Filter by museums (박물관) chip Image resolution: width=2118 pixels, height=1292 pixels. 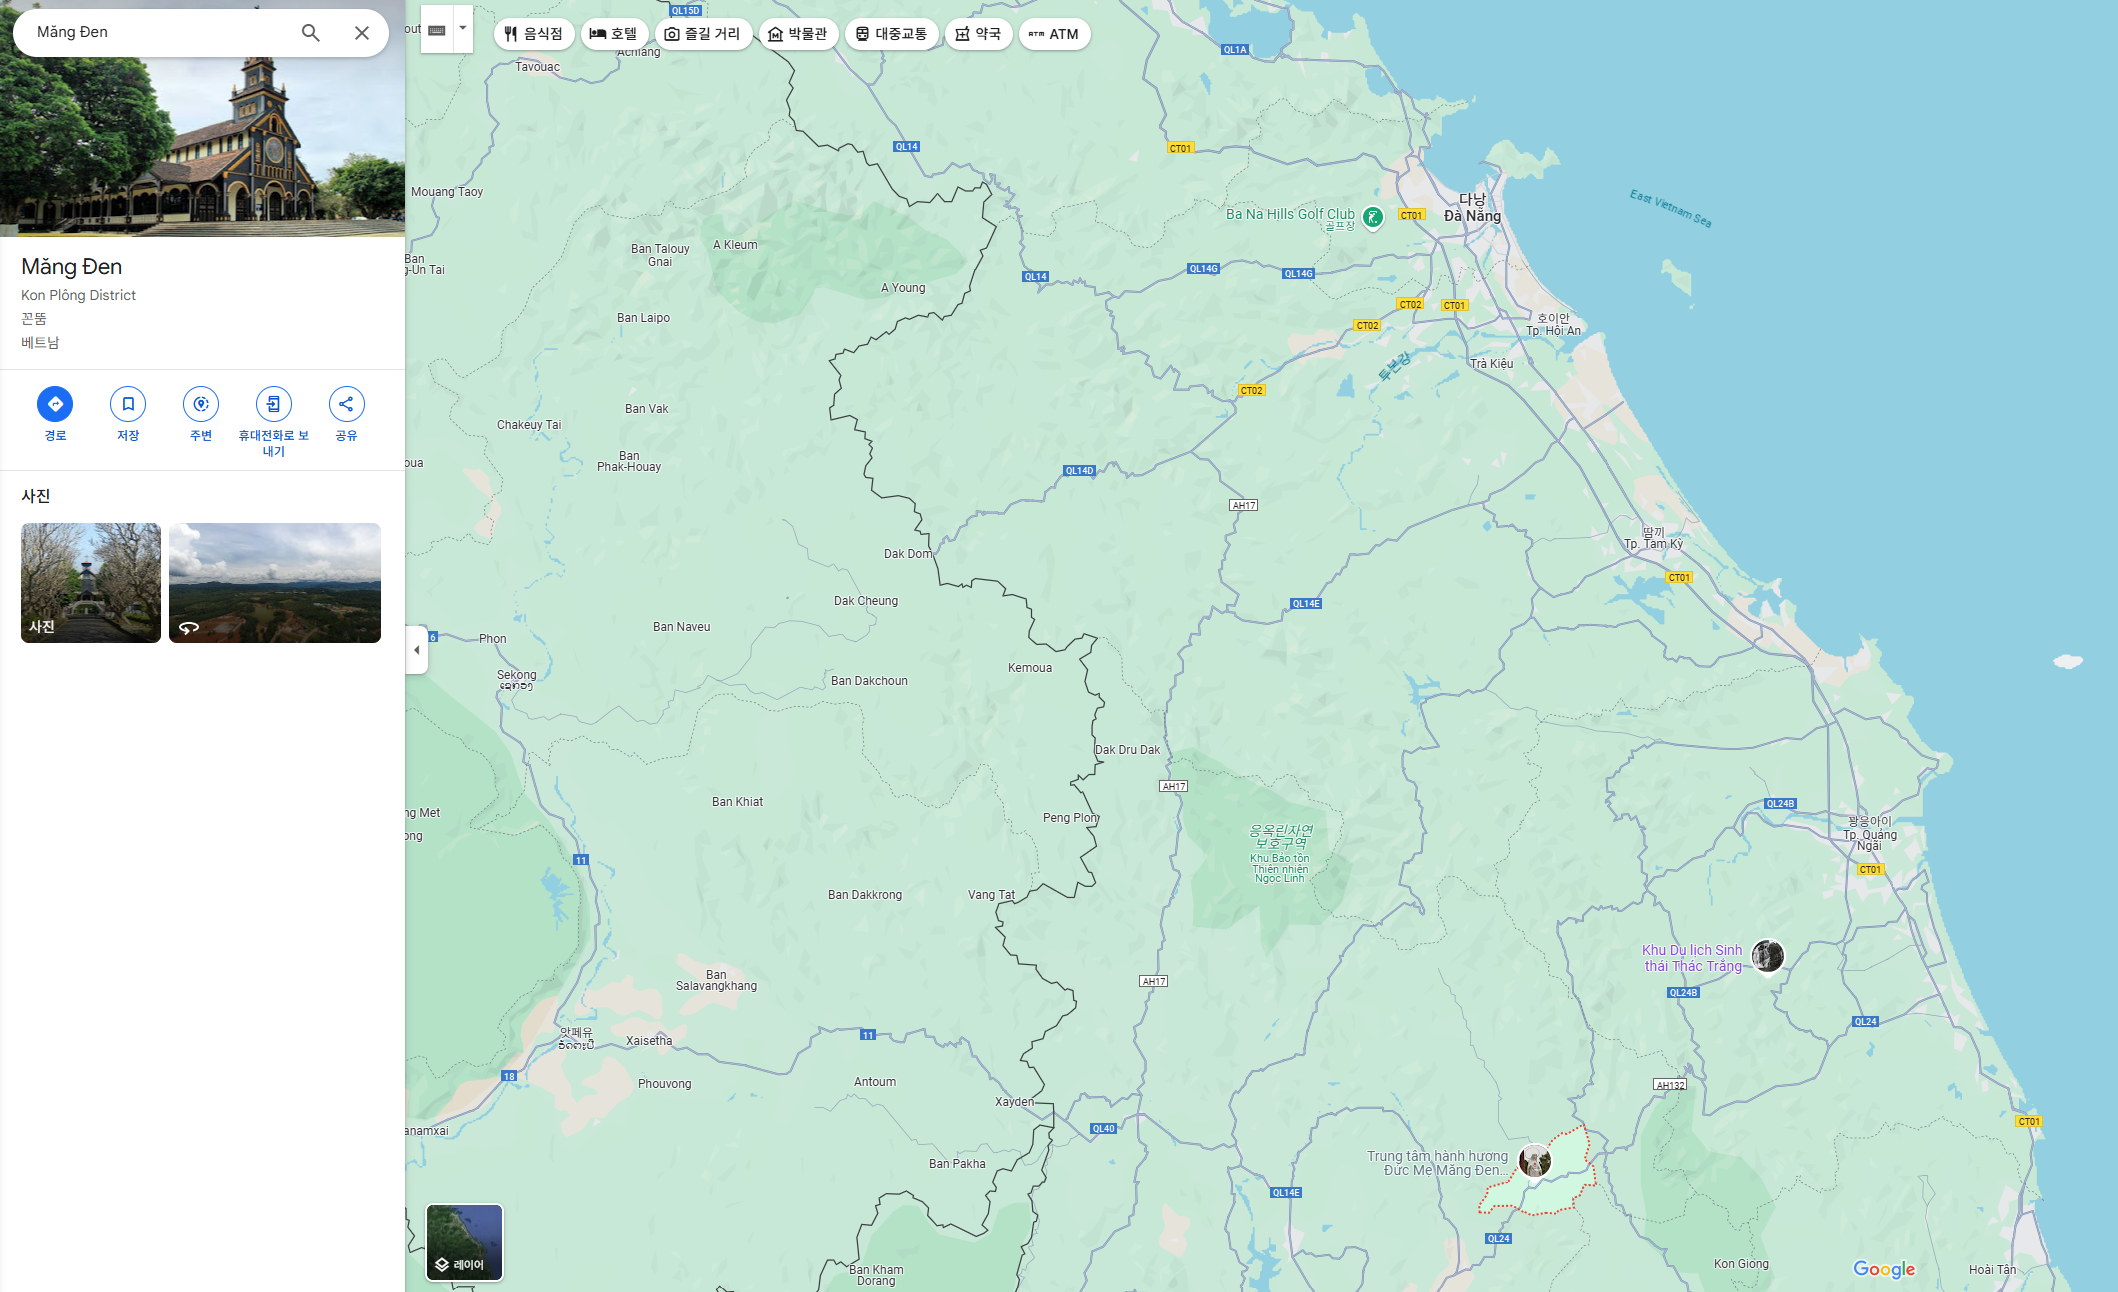coord(798,34)
